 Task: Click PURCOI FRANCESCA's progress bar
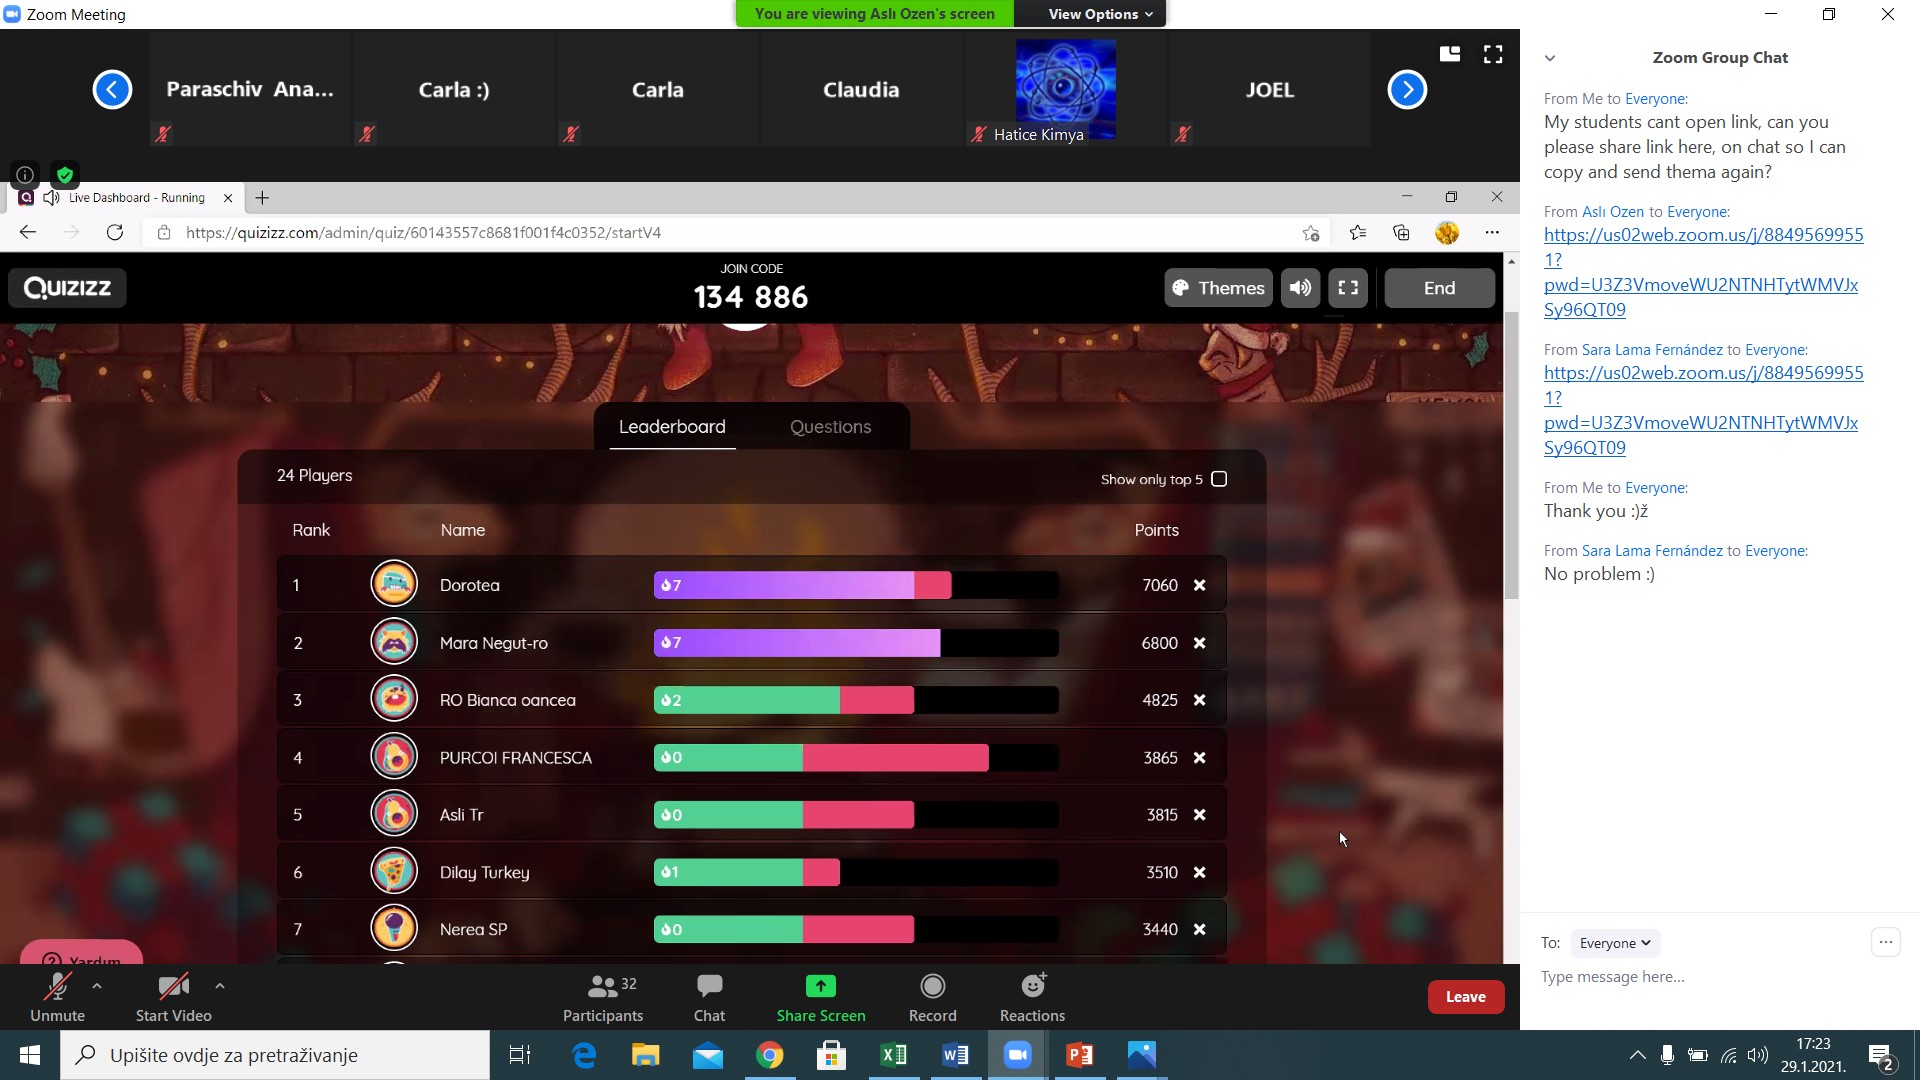coord(856,758)
